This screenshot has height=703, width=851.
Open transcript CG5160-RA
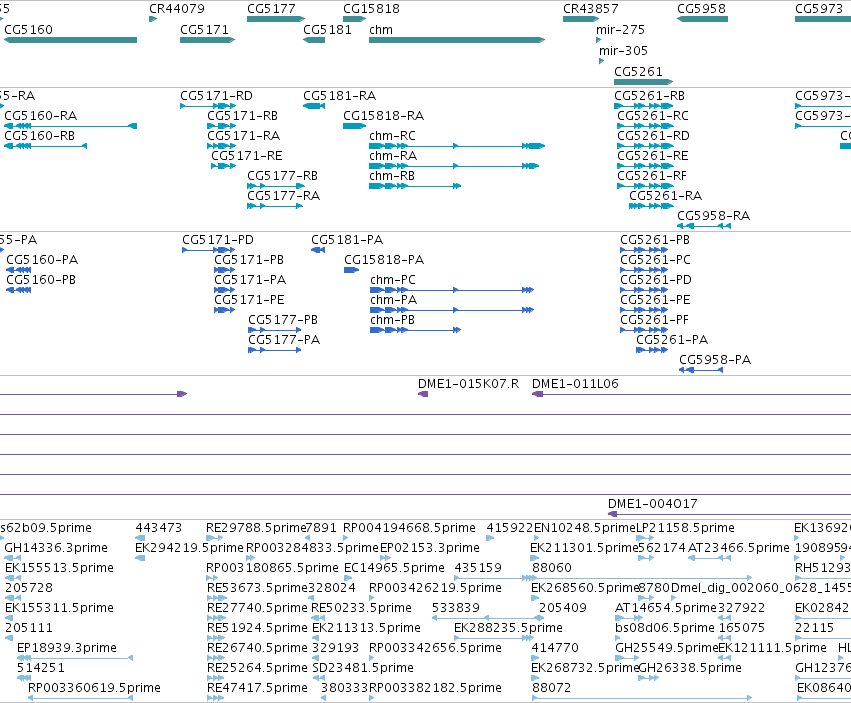[x=41, y=116]
